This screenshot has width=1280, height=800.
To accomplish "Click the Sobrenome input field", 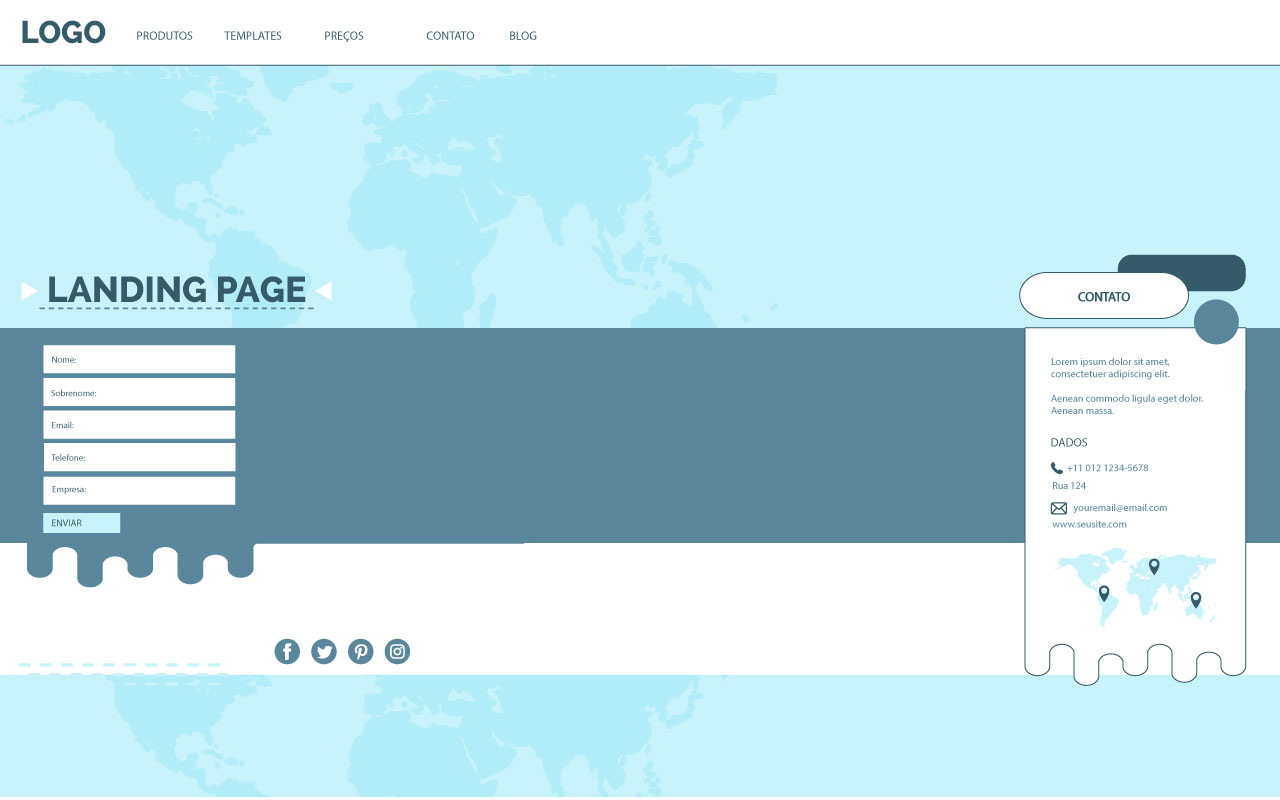I will tap(139, 392).
